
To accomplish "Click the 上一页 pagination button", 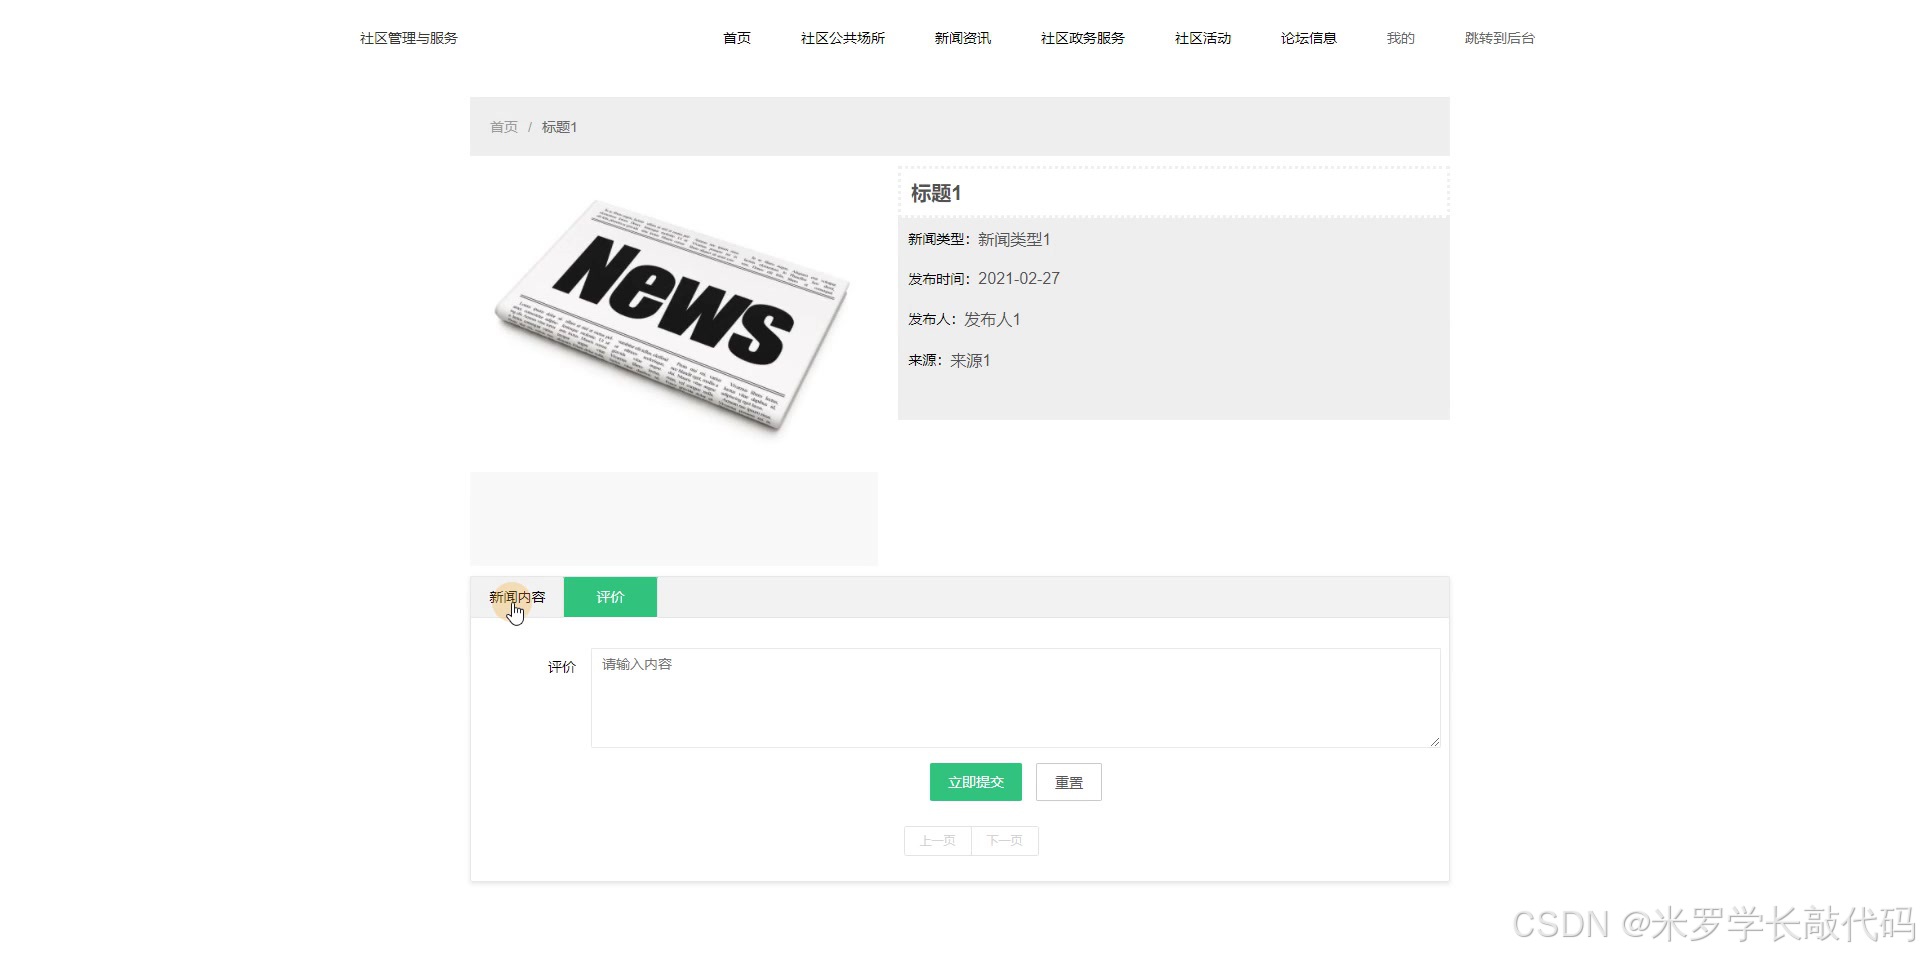I will (x=936, y=840).
